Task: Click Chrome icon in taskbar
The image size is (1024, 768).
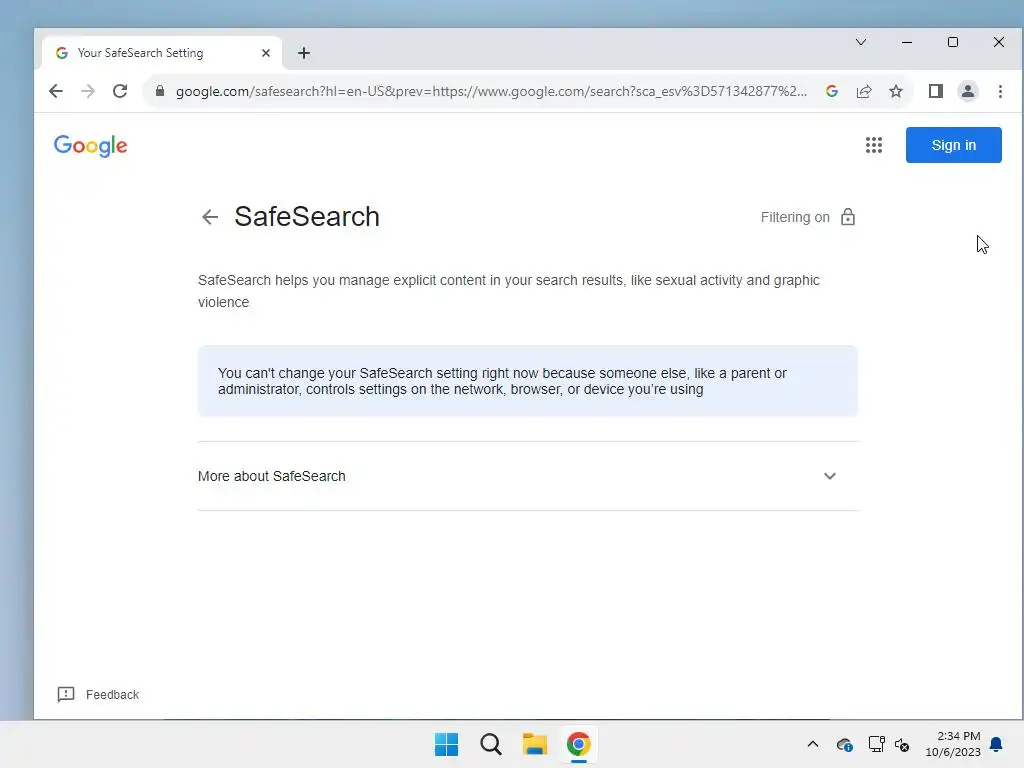Action: (x=579, y=744)
